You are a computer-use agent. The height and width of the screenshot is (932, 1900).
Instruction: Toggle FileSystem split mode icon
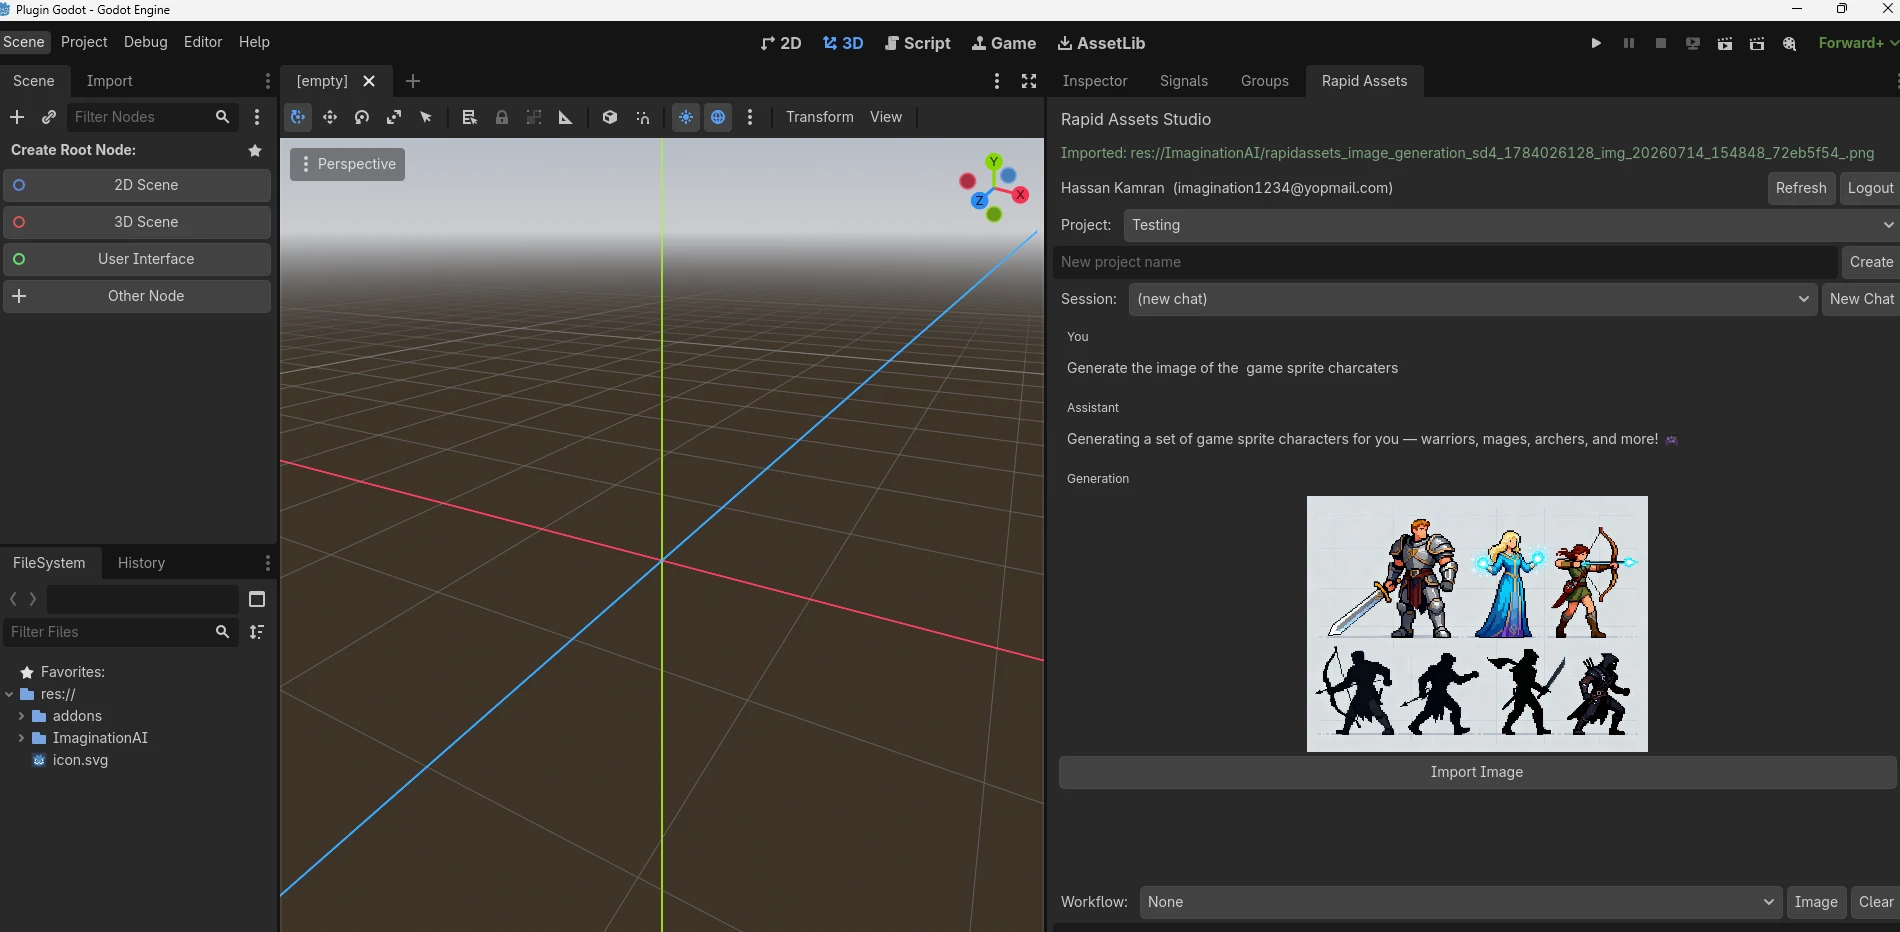(x=257, y=599)
